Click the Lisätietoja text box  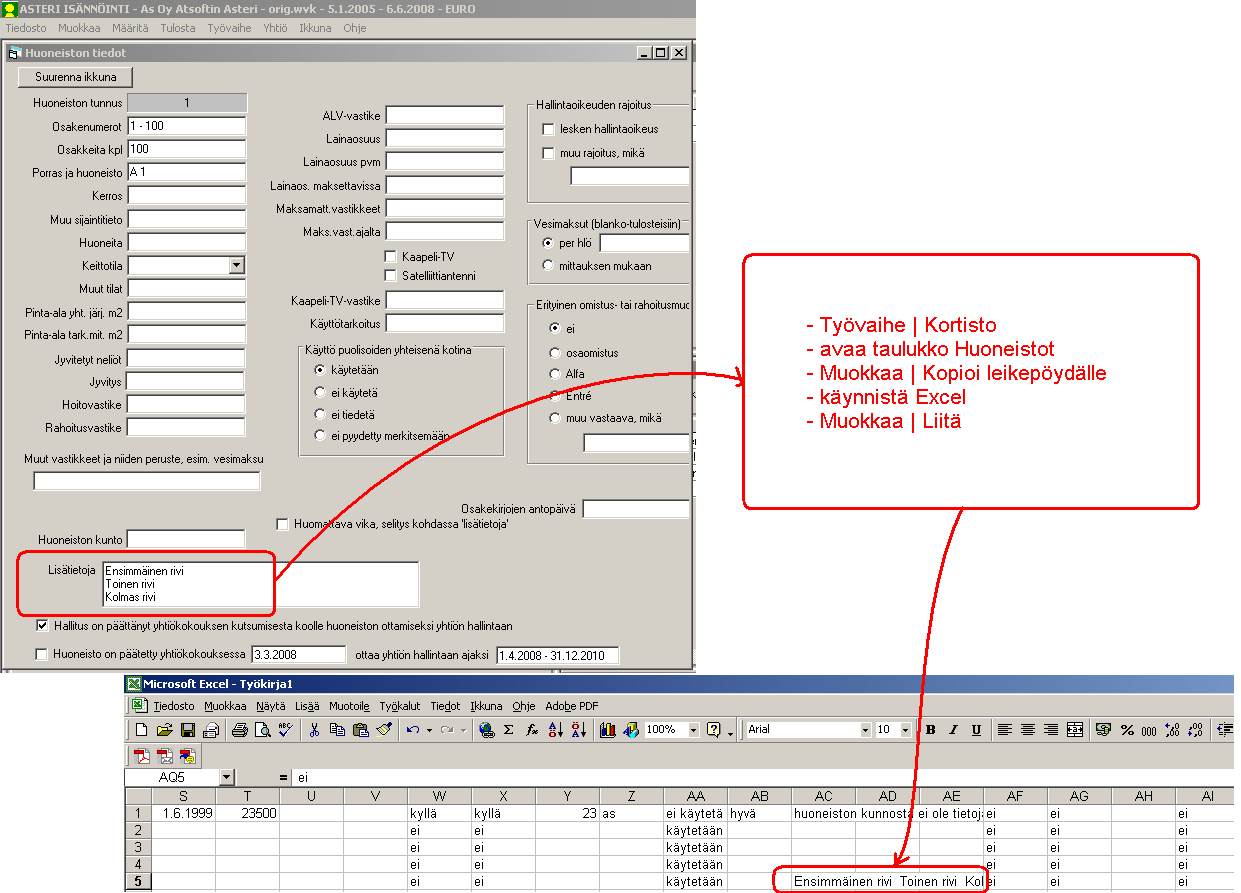coord(260,584)
